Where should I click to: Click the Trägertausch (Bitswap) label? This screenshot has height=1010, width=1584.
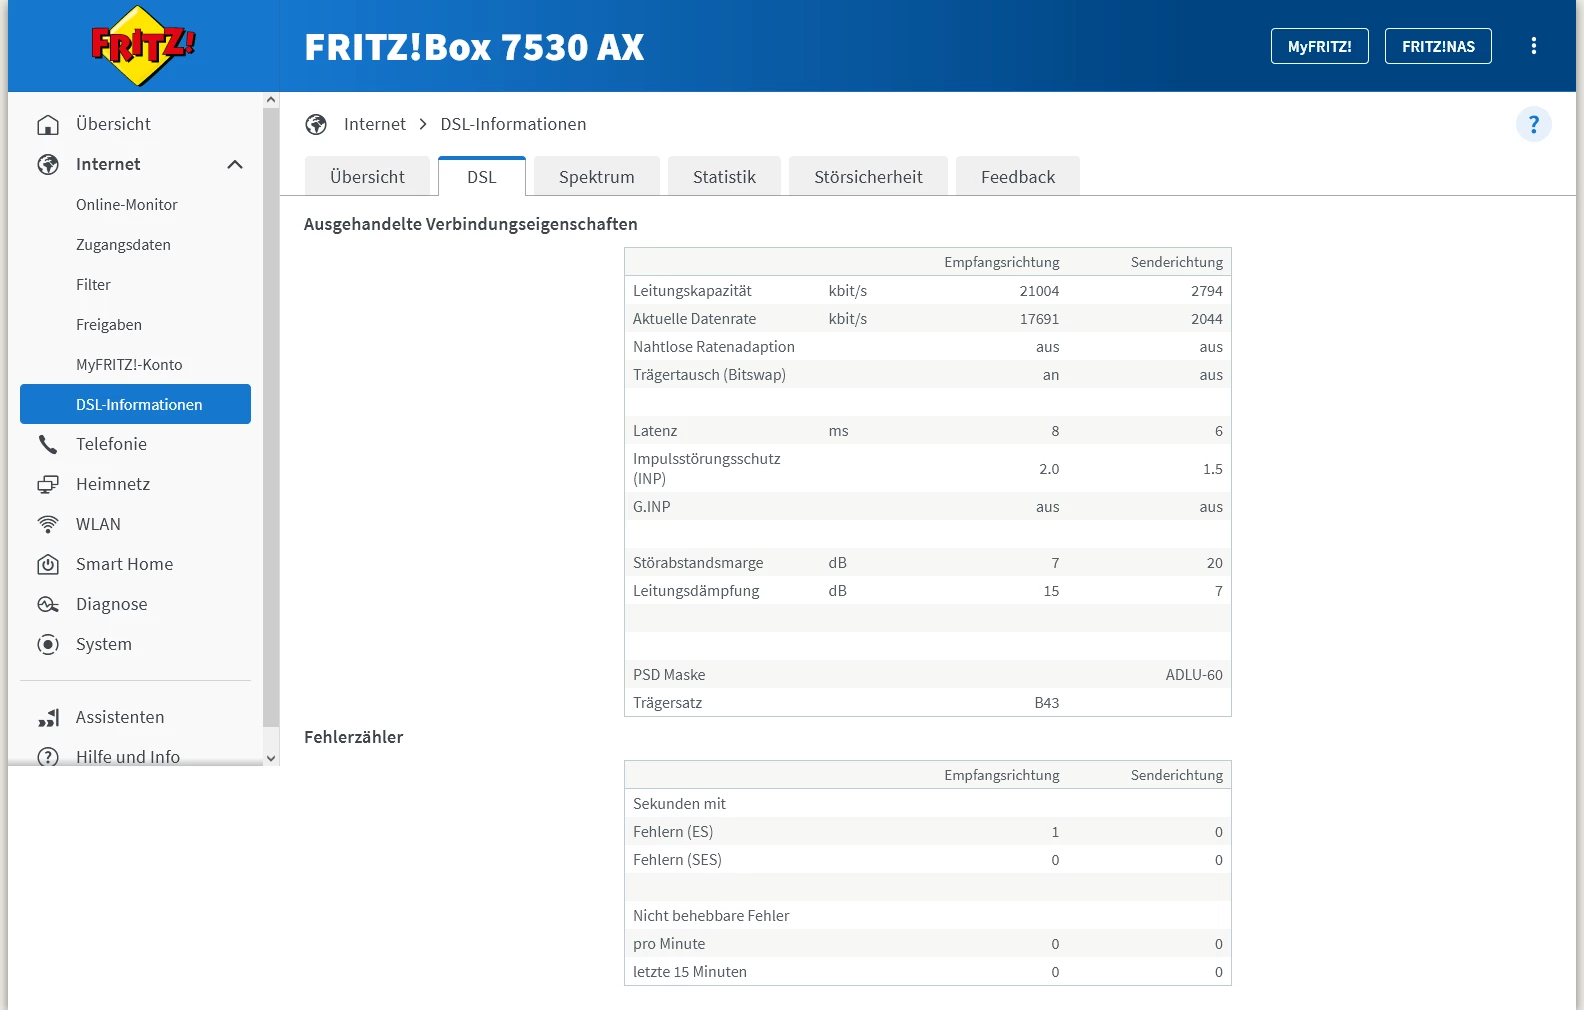coord(709,374)
